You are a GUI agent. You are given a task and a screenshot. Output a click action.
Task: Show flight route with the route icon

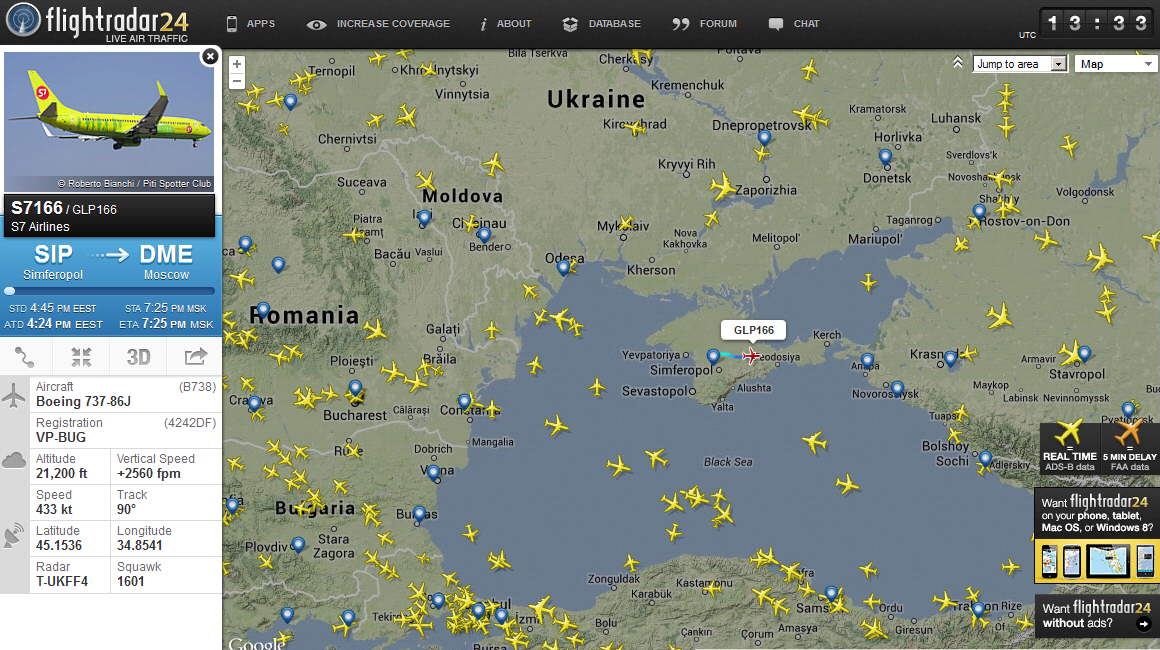[25, 357]
